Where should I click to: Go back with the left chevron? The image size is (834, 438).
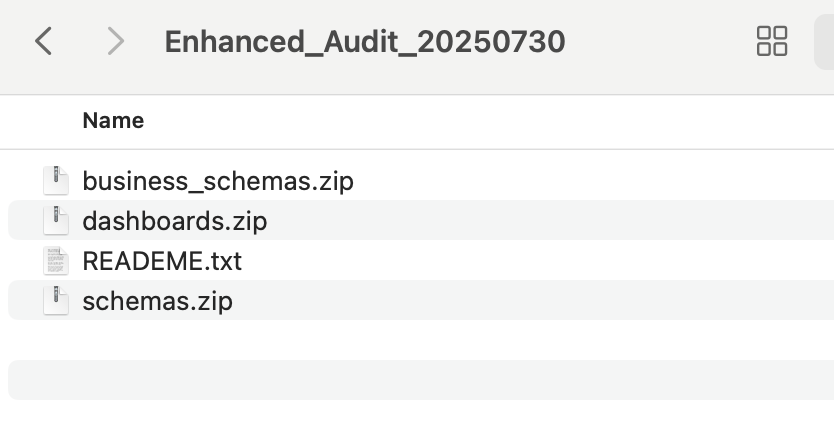[43, 41]
